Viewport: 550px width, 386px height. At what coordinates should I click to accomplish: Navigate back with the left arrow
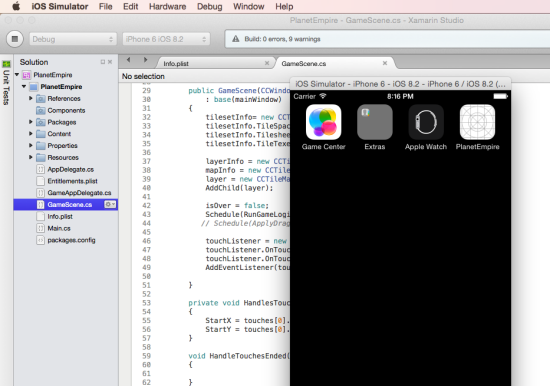[128, 60]
